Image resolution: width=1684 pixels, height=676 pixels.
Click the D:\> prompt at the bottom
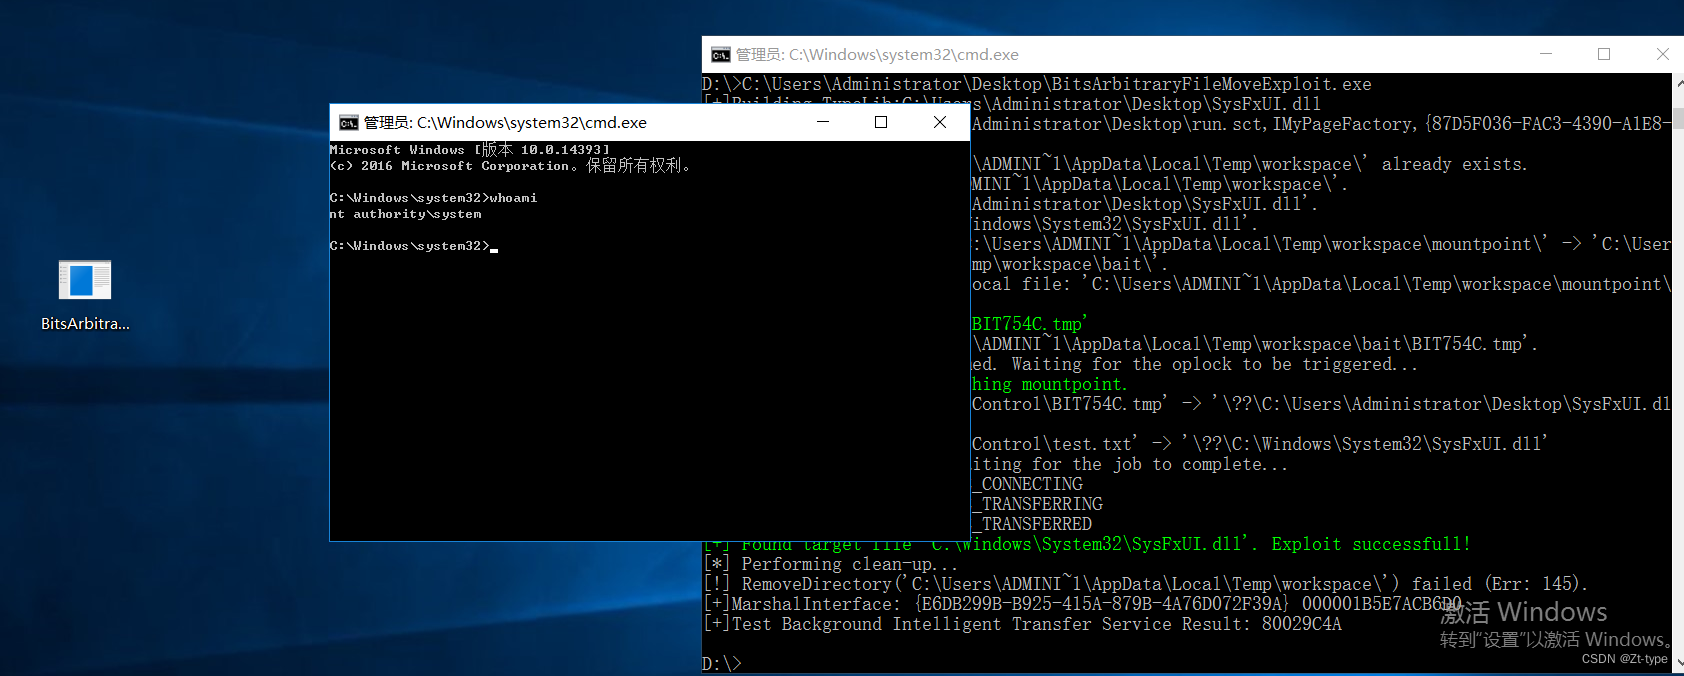(x=722, y=664)
